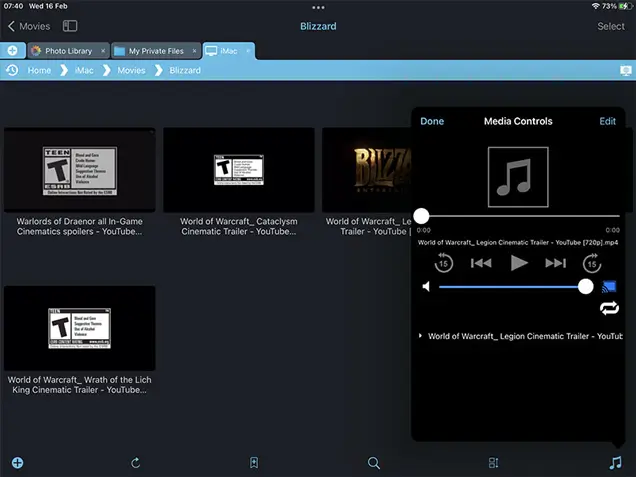Open the connection monitor icon in the path bar

point(625,71)
